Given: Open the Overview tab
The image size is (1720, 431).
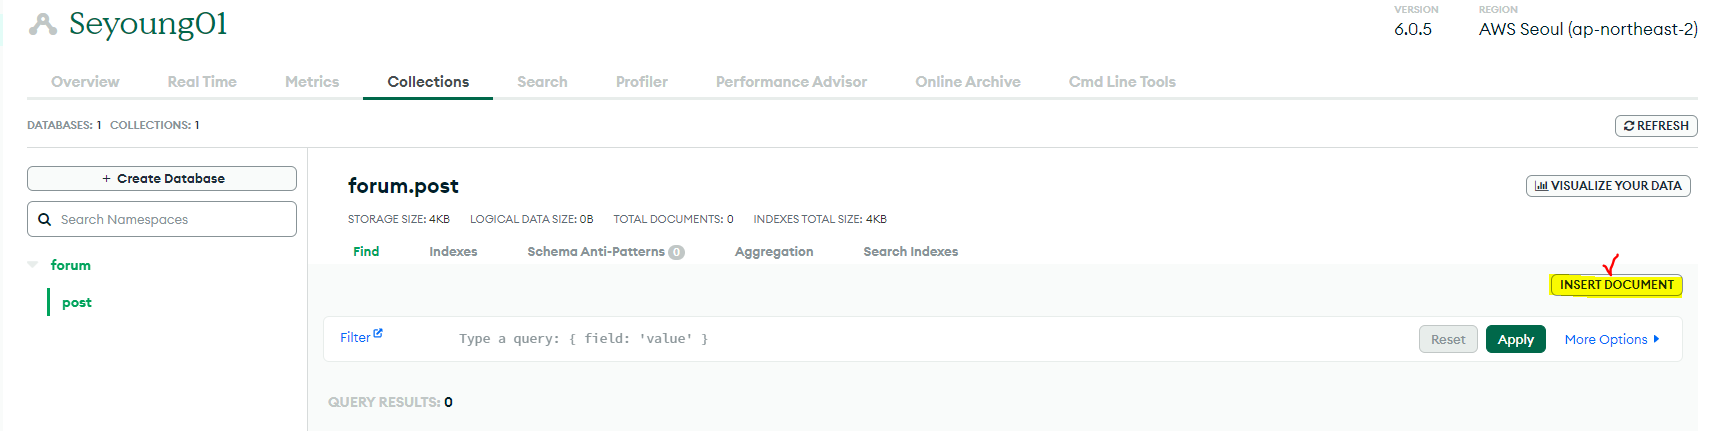Looking at the screenshot, I should pyautogui.click(x=85, y=82).
